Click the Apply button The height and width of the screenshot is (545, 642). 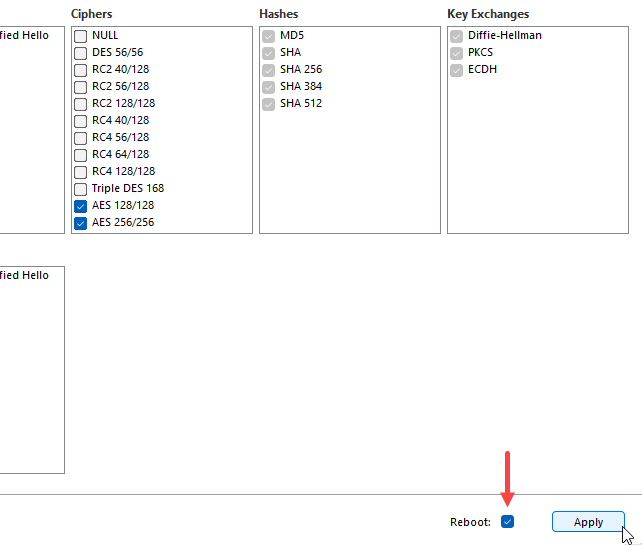click(588, 522)
